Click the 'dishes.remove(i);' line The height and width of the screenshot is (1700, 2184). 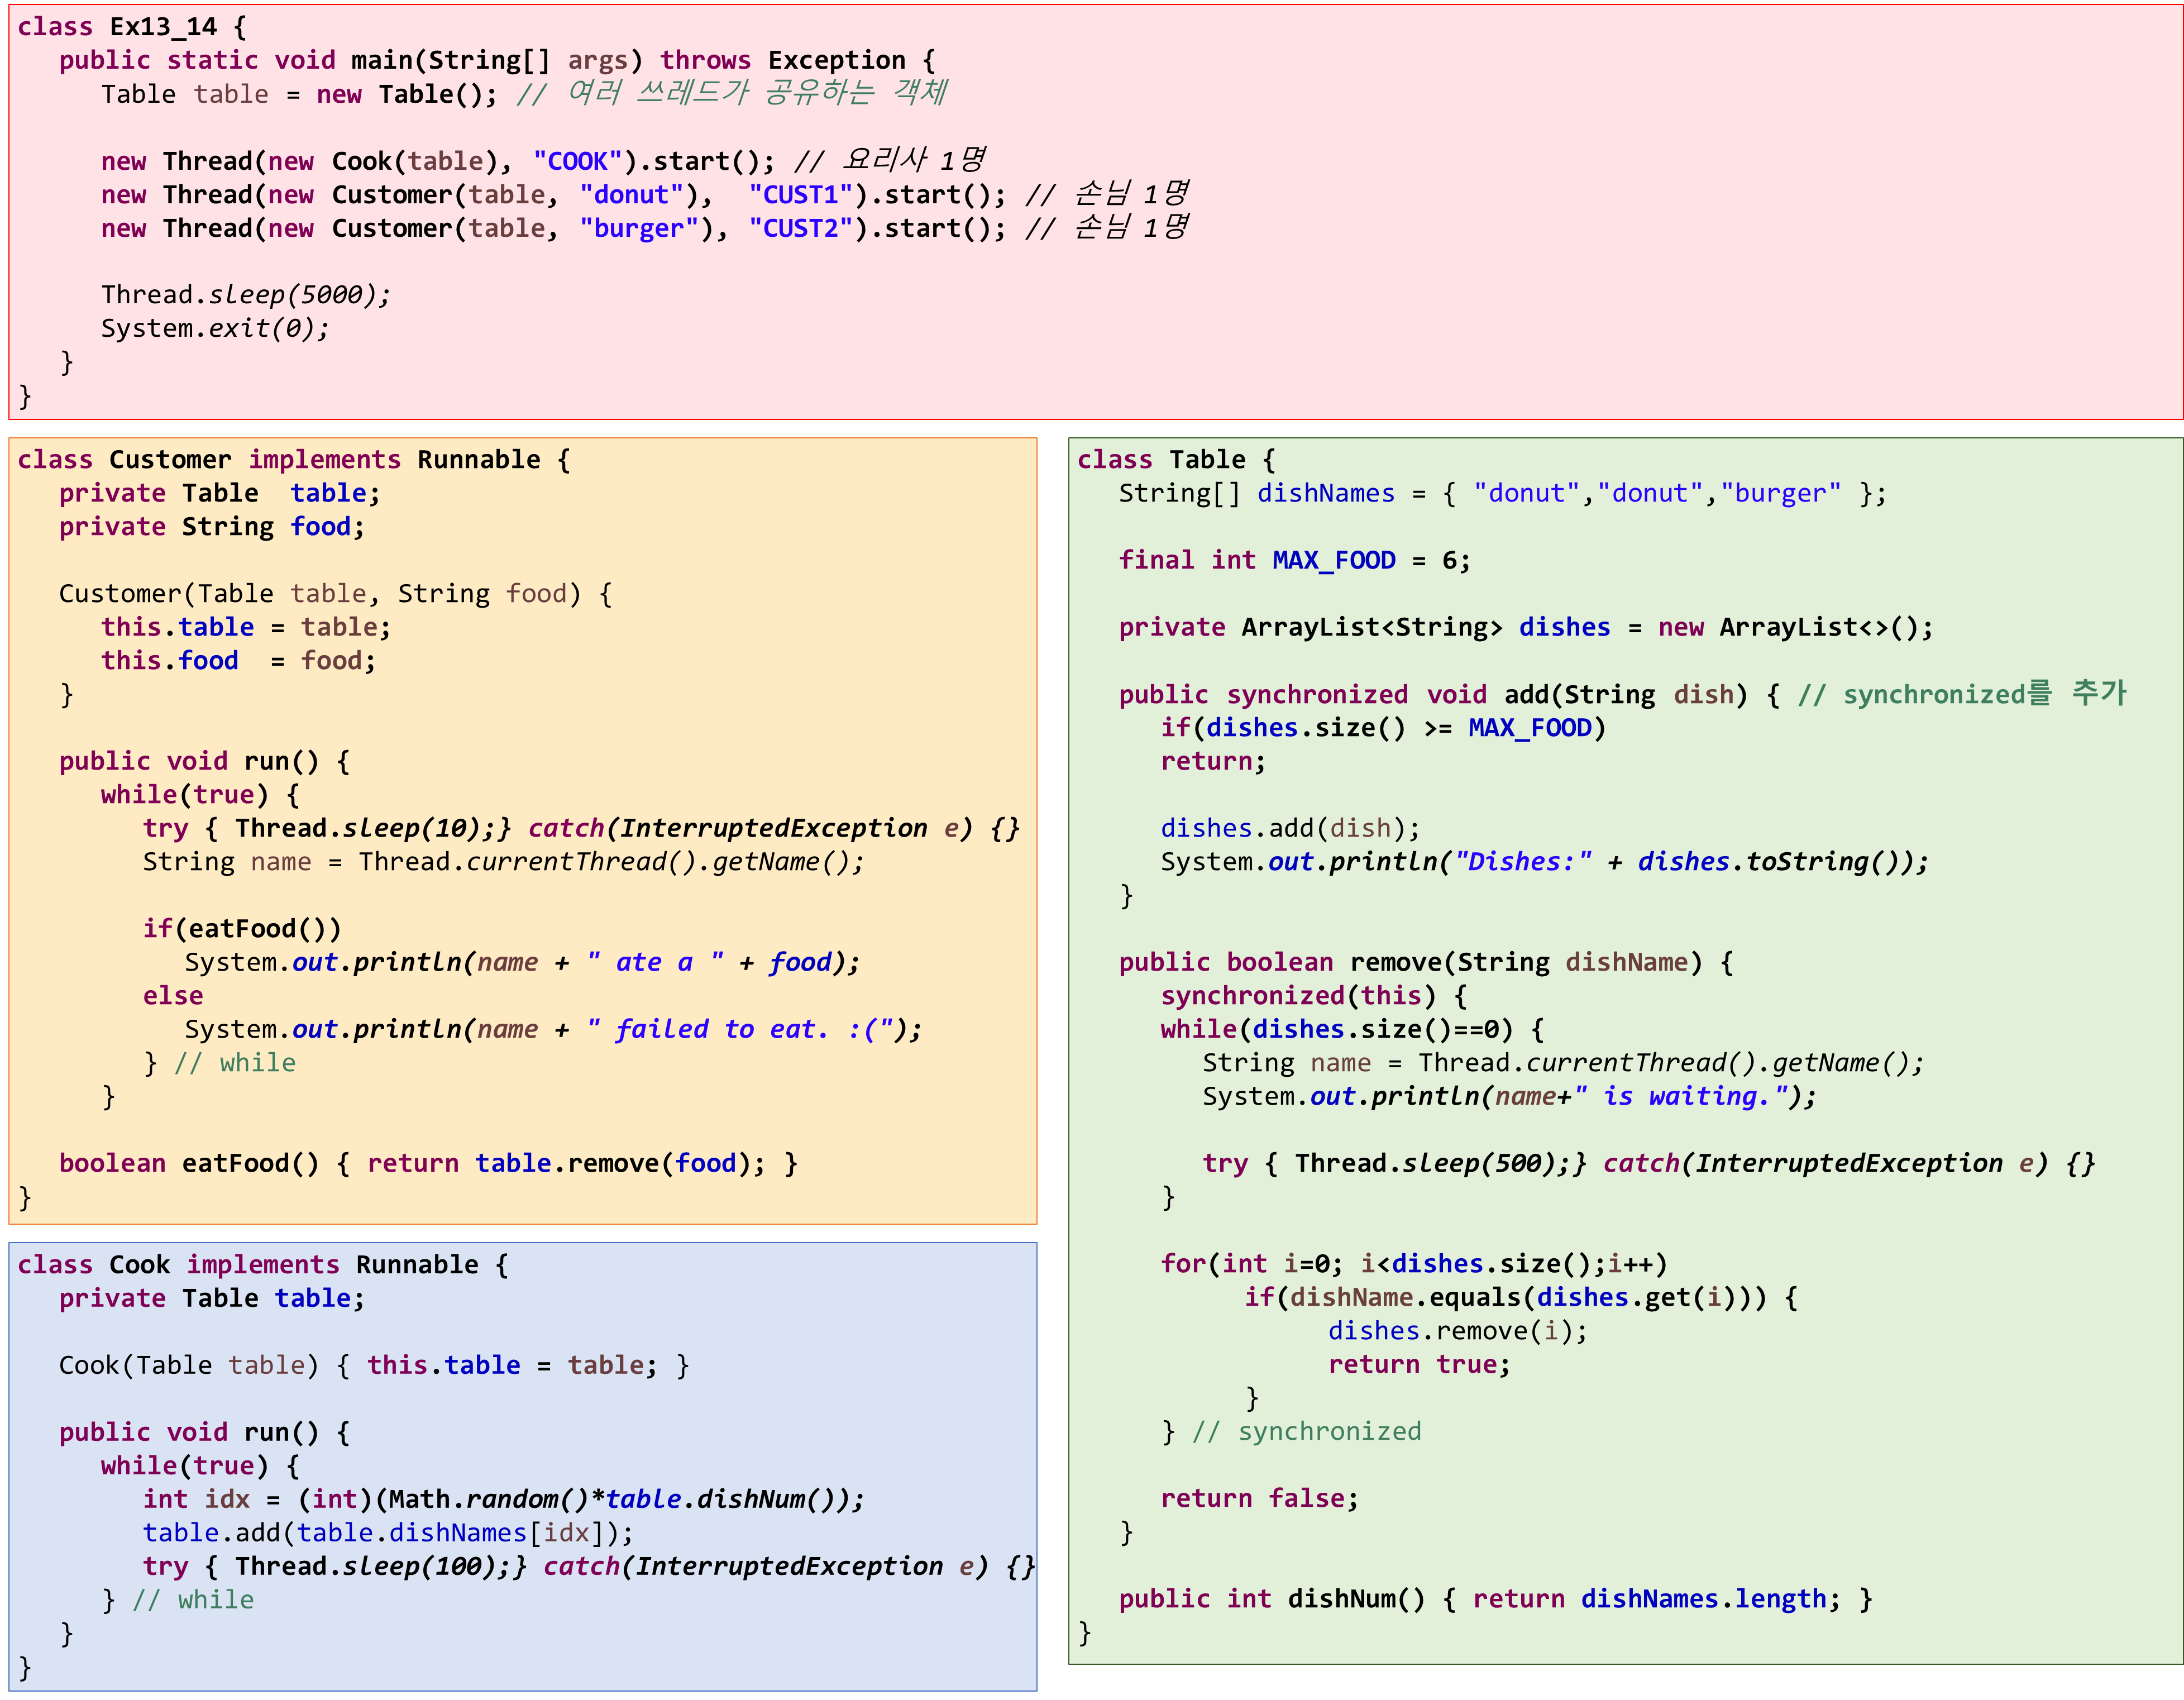pos(1458,1332)
